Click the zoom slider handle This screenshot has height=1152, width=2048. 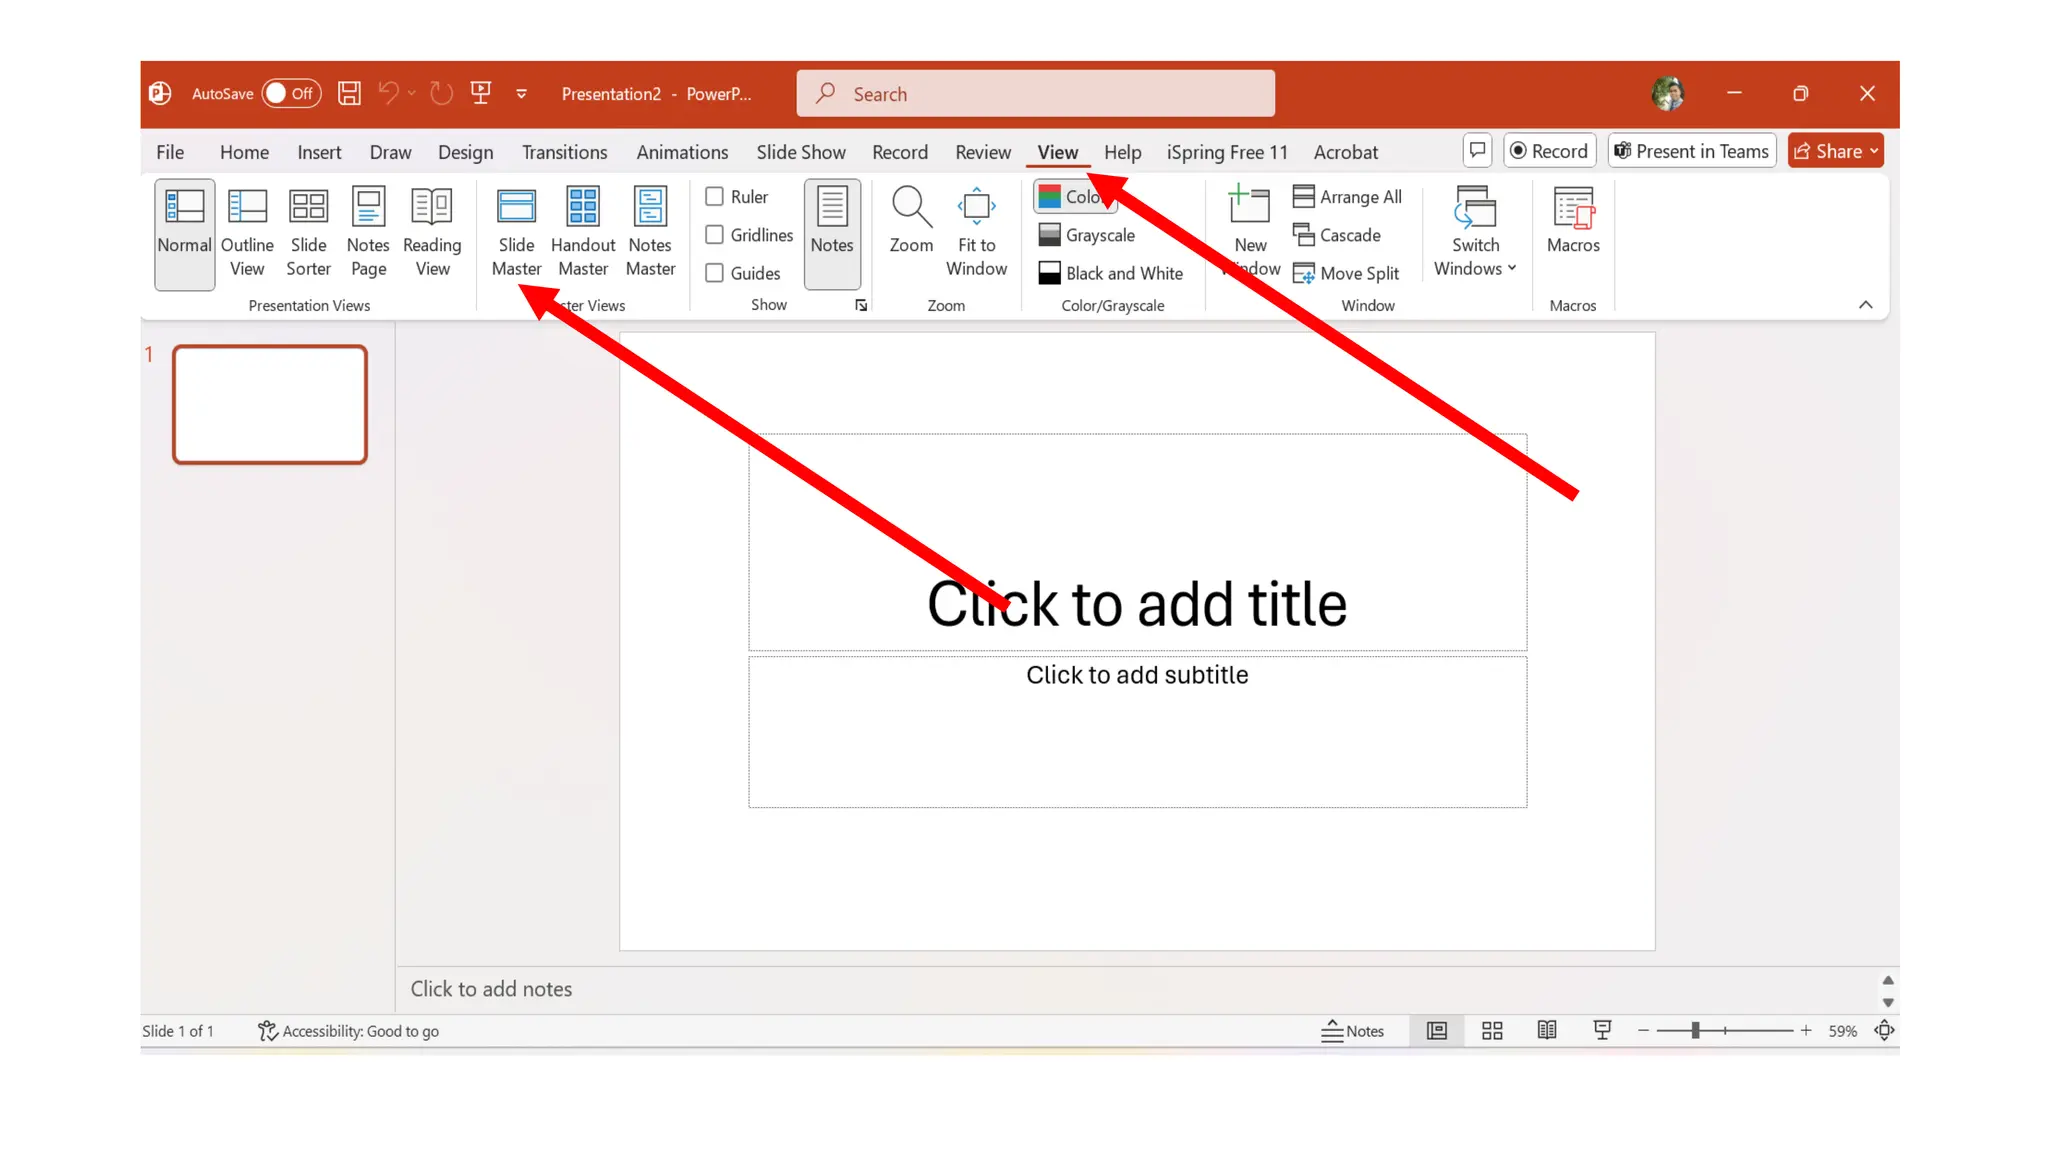1695,1030
